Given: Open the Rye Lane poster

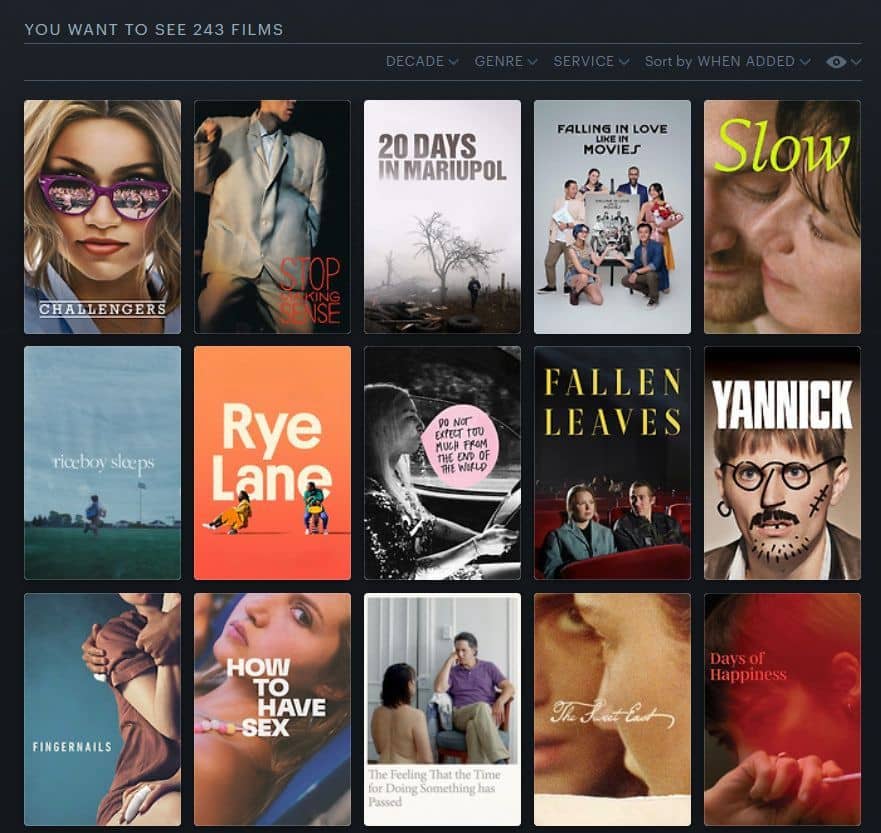Looking at the screenshot, I should click(x=273, y=463).
